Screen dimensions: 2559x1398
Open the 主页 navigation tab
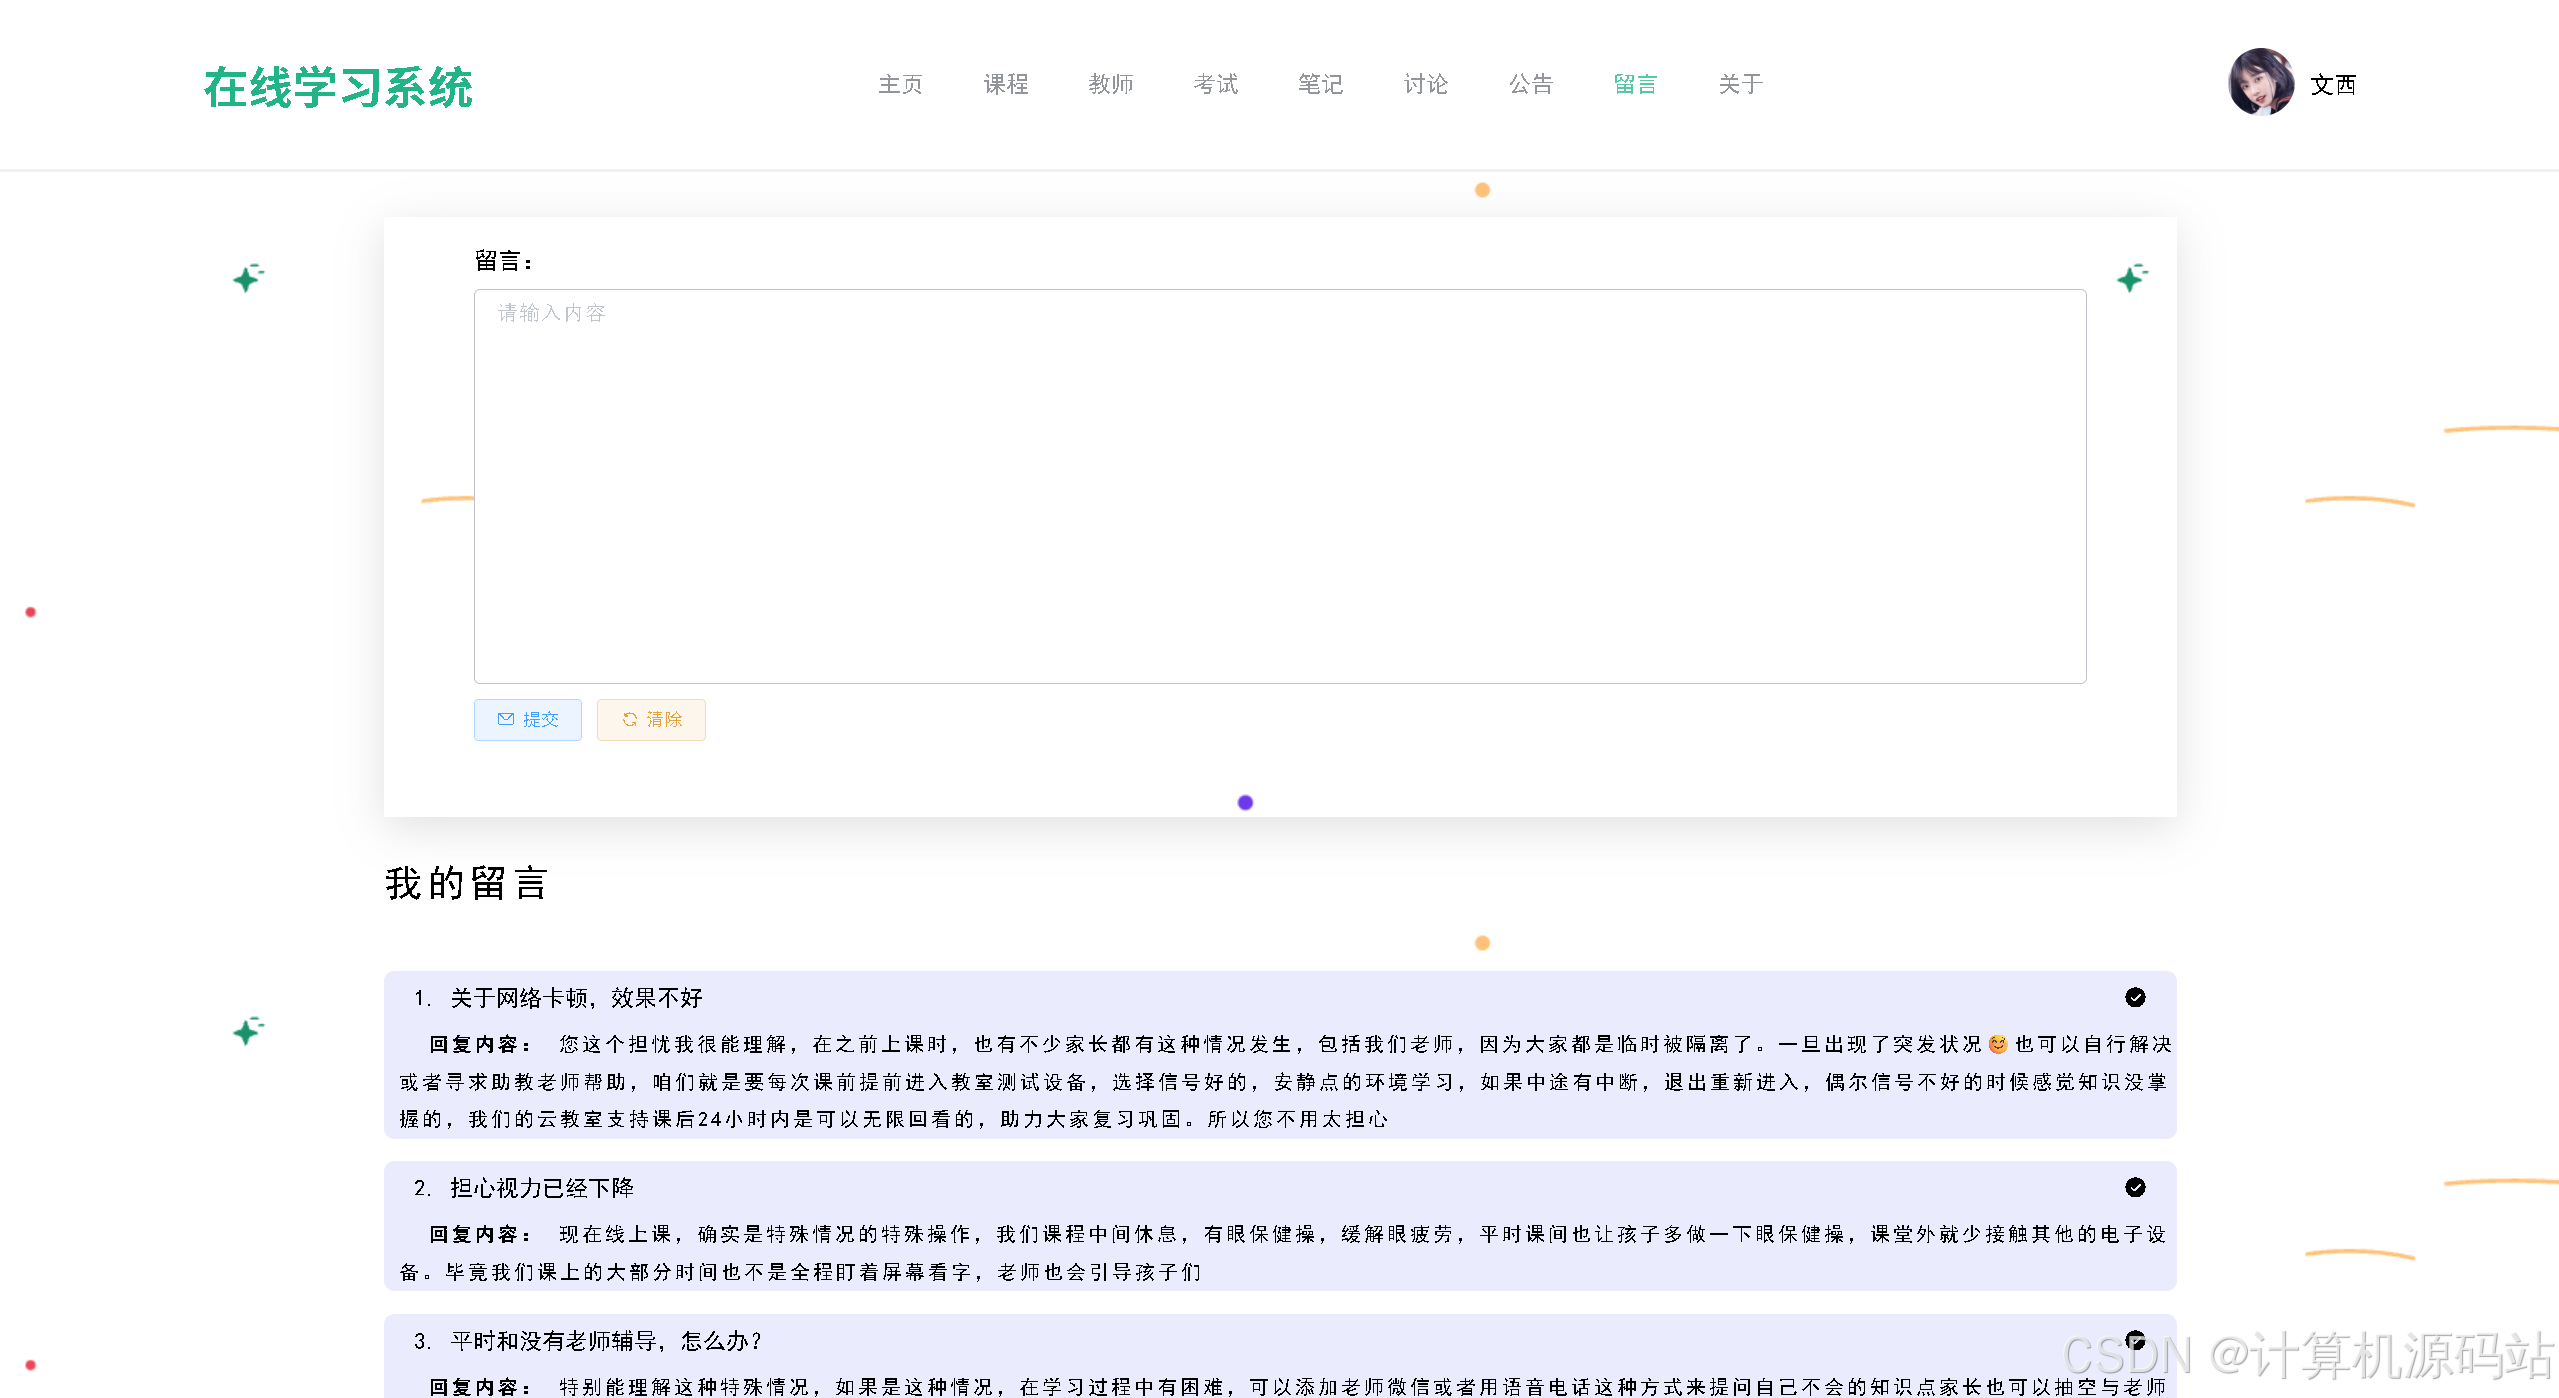tap(900, 84)
